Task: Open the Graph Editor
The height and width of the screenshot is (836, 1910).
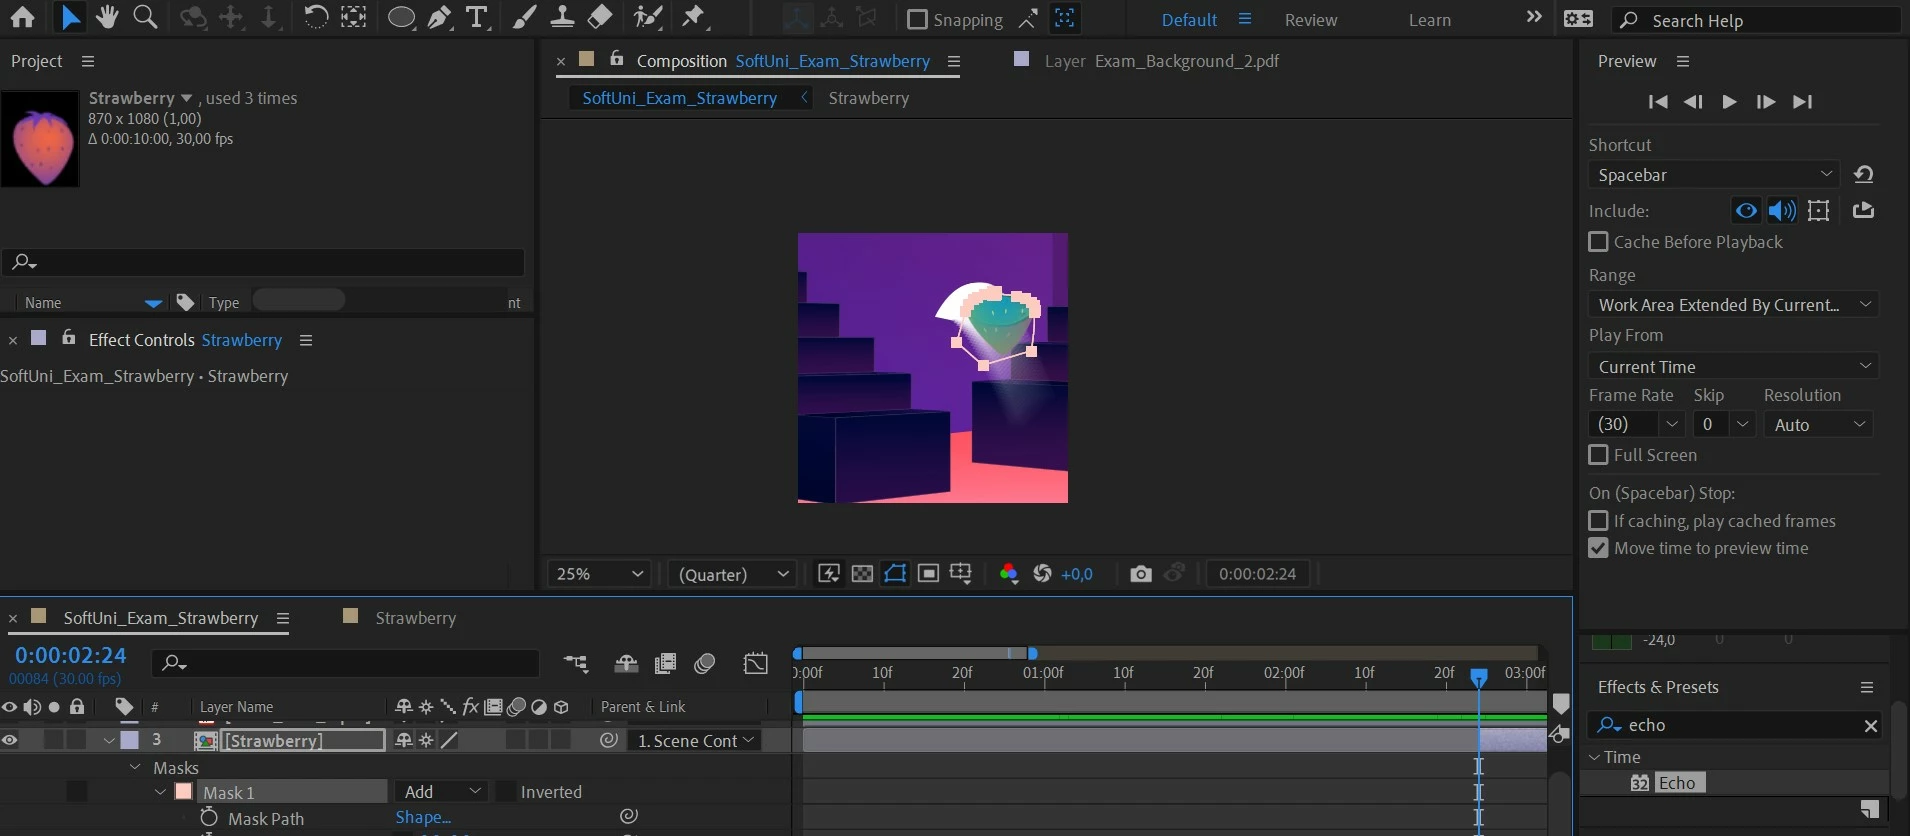Action: 756,663
